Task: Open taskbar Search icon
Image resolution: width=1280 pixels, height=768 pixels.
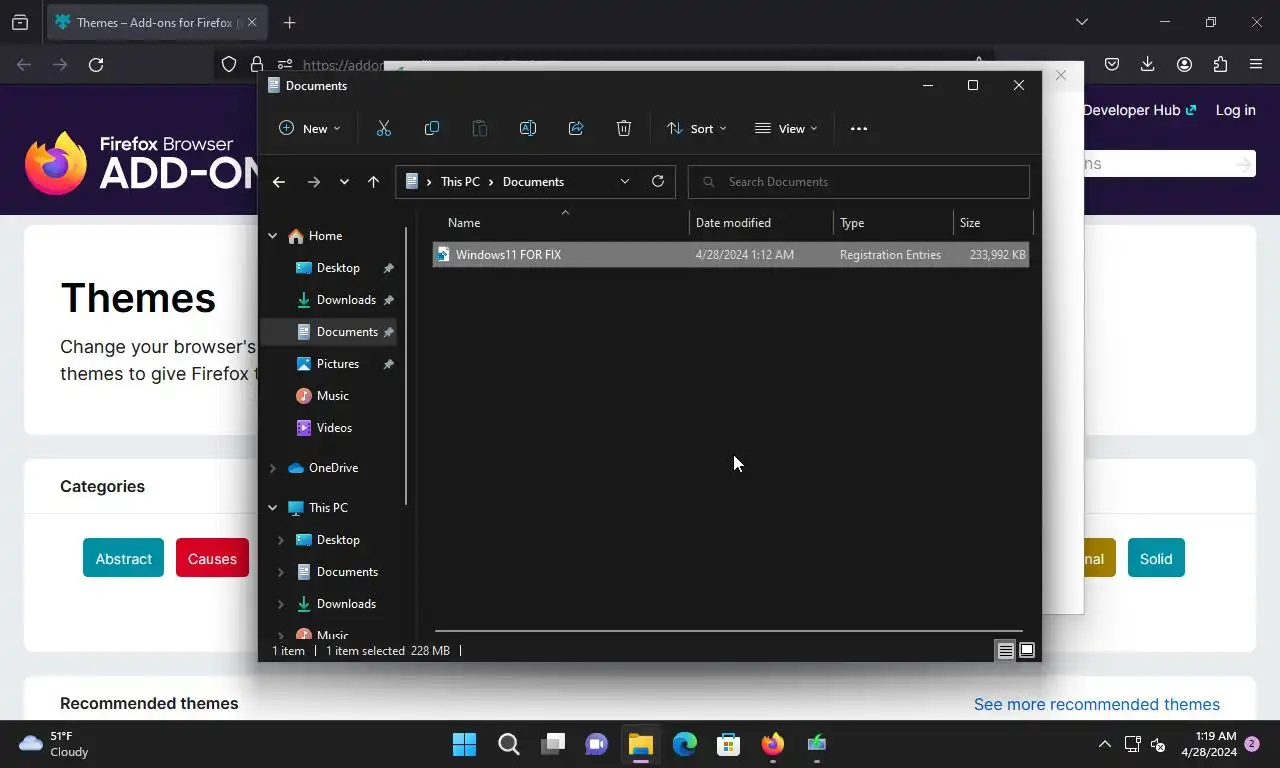Action: (508, 744)
